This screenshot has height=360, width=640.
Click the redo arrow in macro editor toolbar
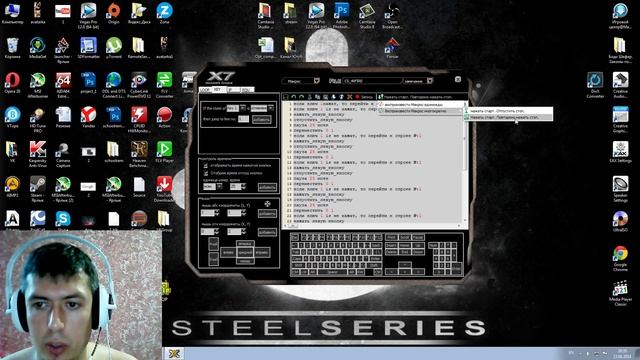tap(301, 97)
